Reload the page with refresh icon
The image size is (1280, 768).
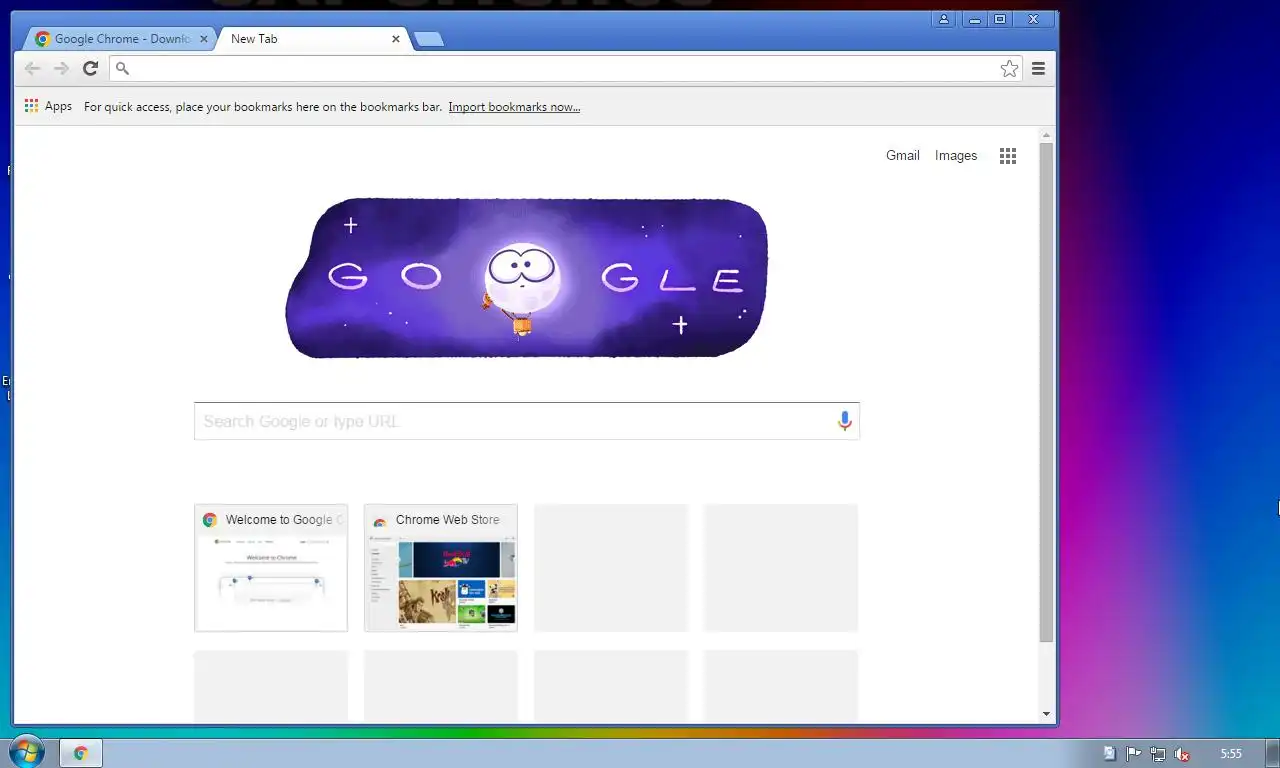90,68
